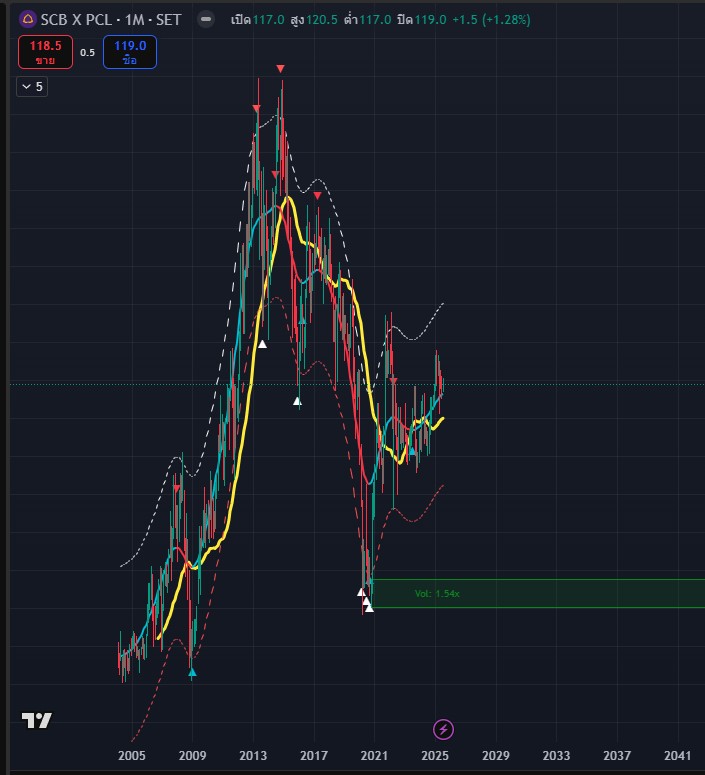Click the 2017 label on the time axis
The height and width of the screenshot is (775, 705).
(313, 755)
